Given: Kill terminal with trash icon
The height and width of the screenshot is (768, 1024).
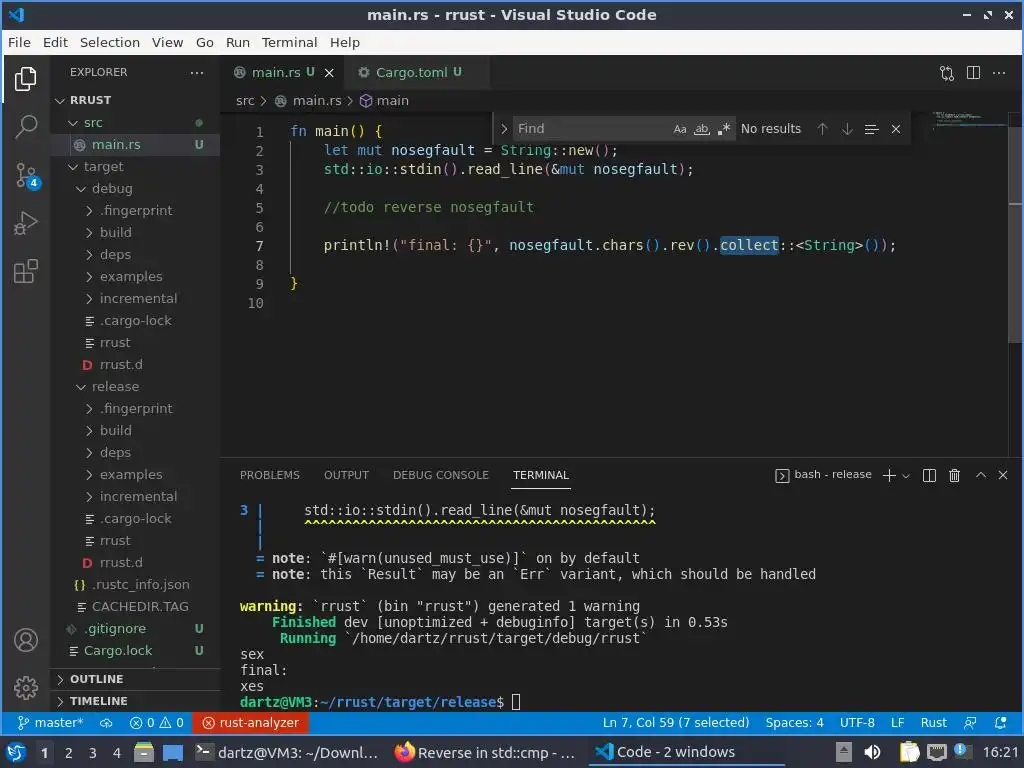Looking at the screenshot, I should point(954,475).
